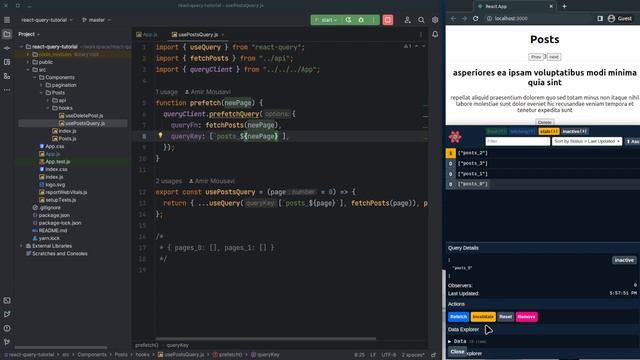Select the ["posts_2"] query row
The image size is (640, 360).
point(543,153)
